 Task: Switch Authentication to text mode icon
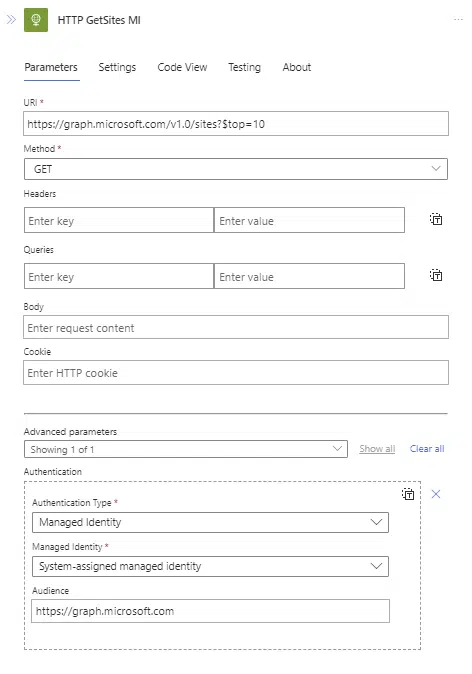408,494
